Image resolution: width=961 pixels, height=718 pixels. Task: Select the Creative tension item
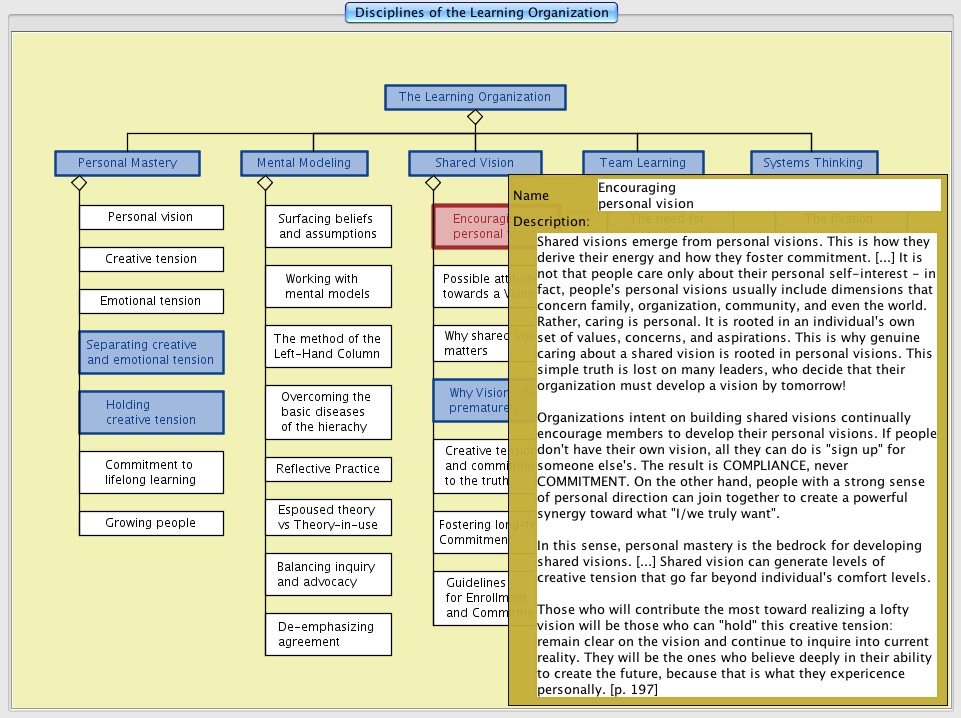[x=151, y=259]
